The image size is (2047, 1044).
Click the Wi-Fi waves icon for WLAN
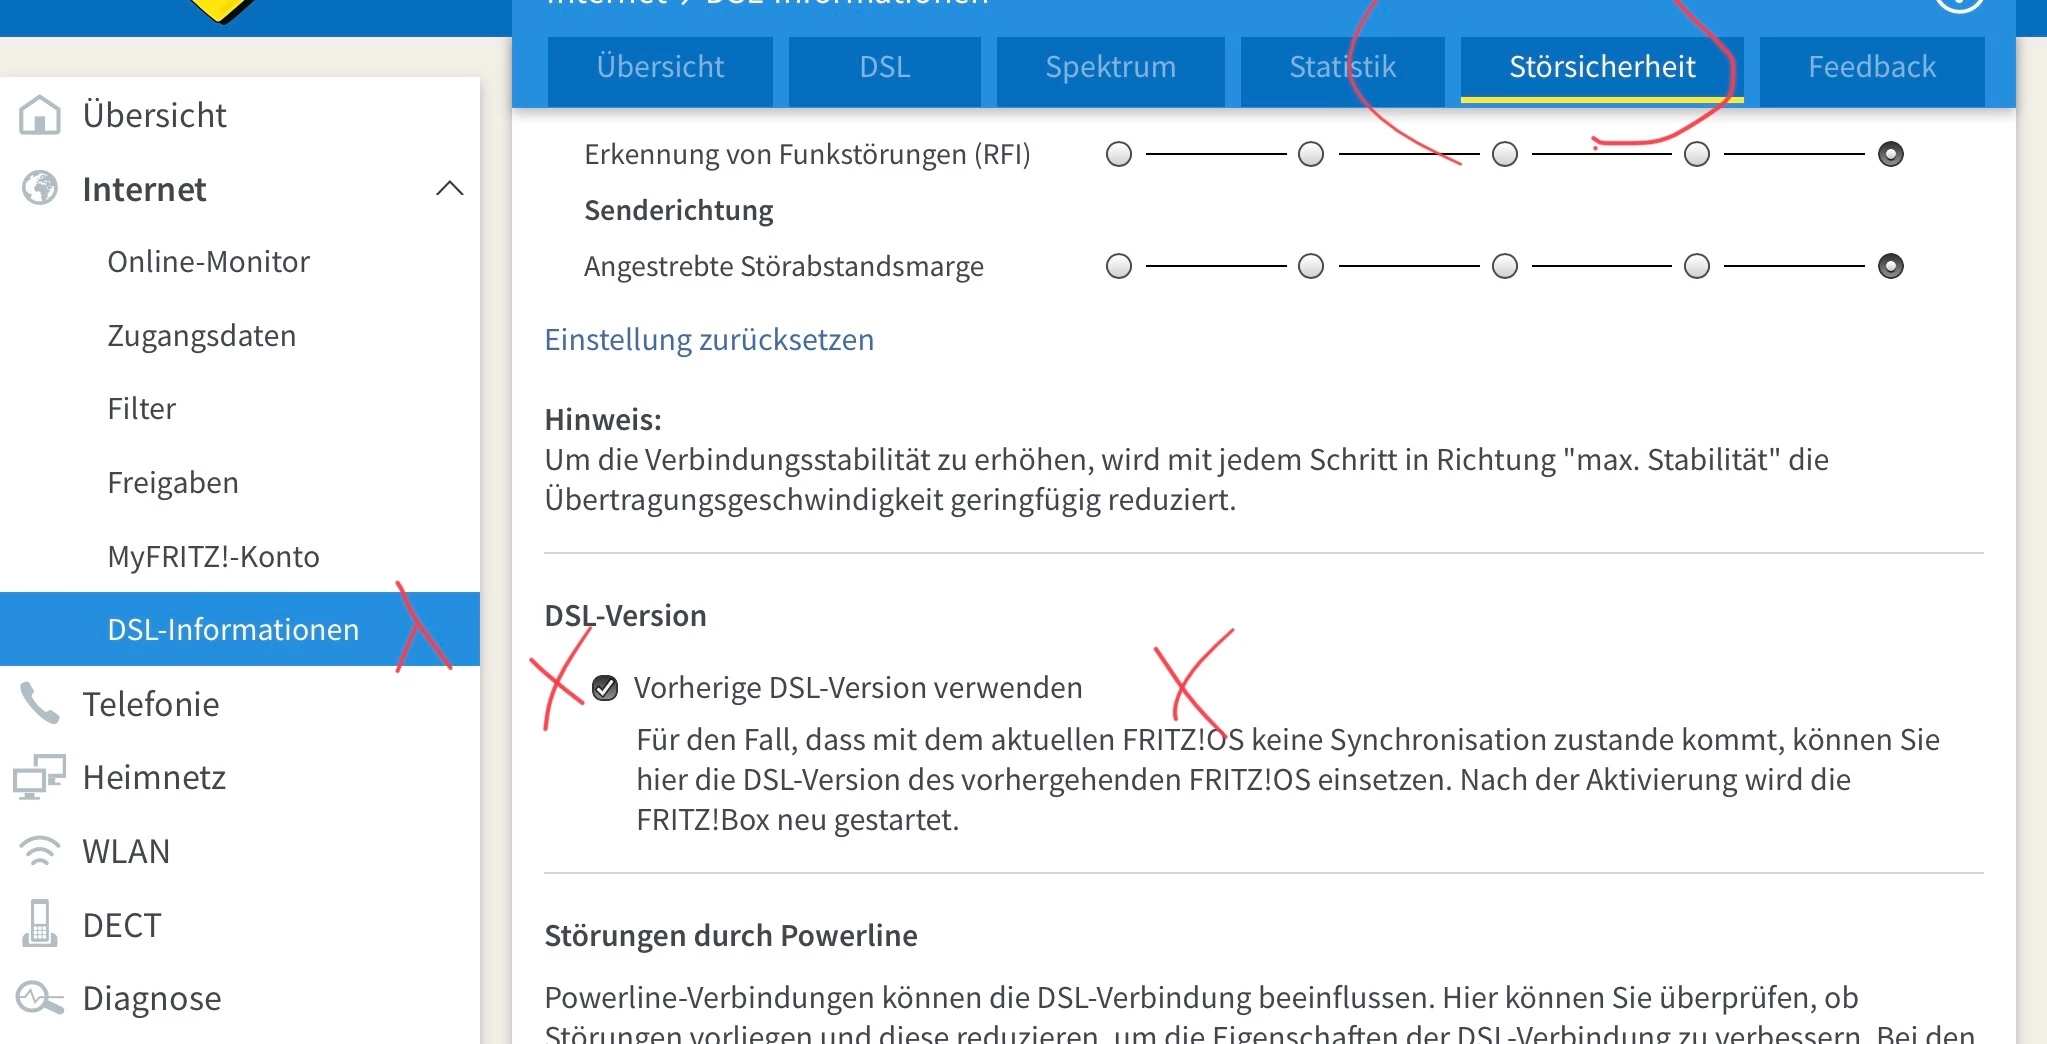point(40,851)
